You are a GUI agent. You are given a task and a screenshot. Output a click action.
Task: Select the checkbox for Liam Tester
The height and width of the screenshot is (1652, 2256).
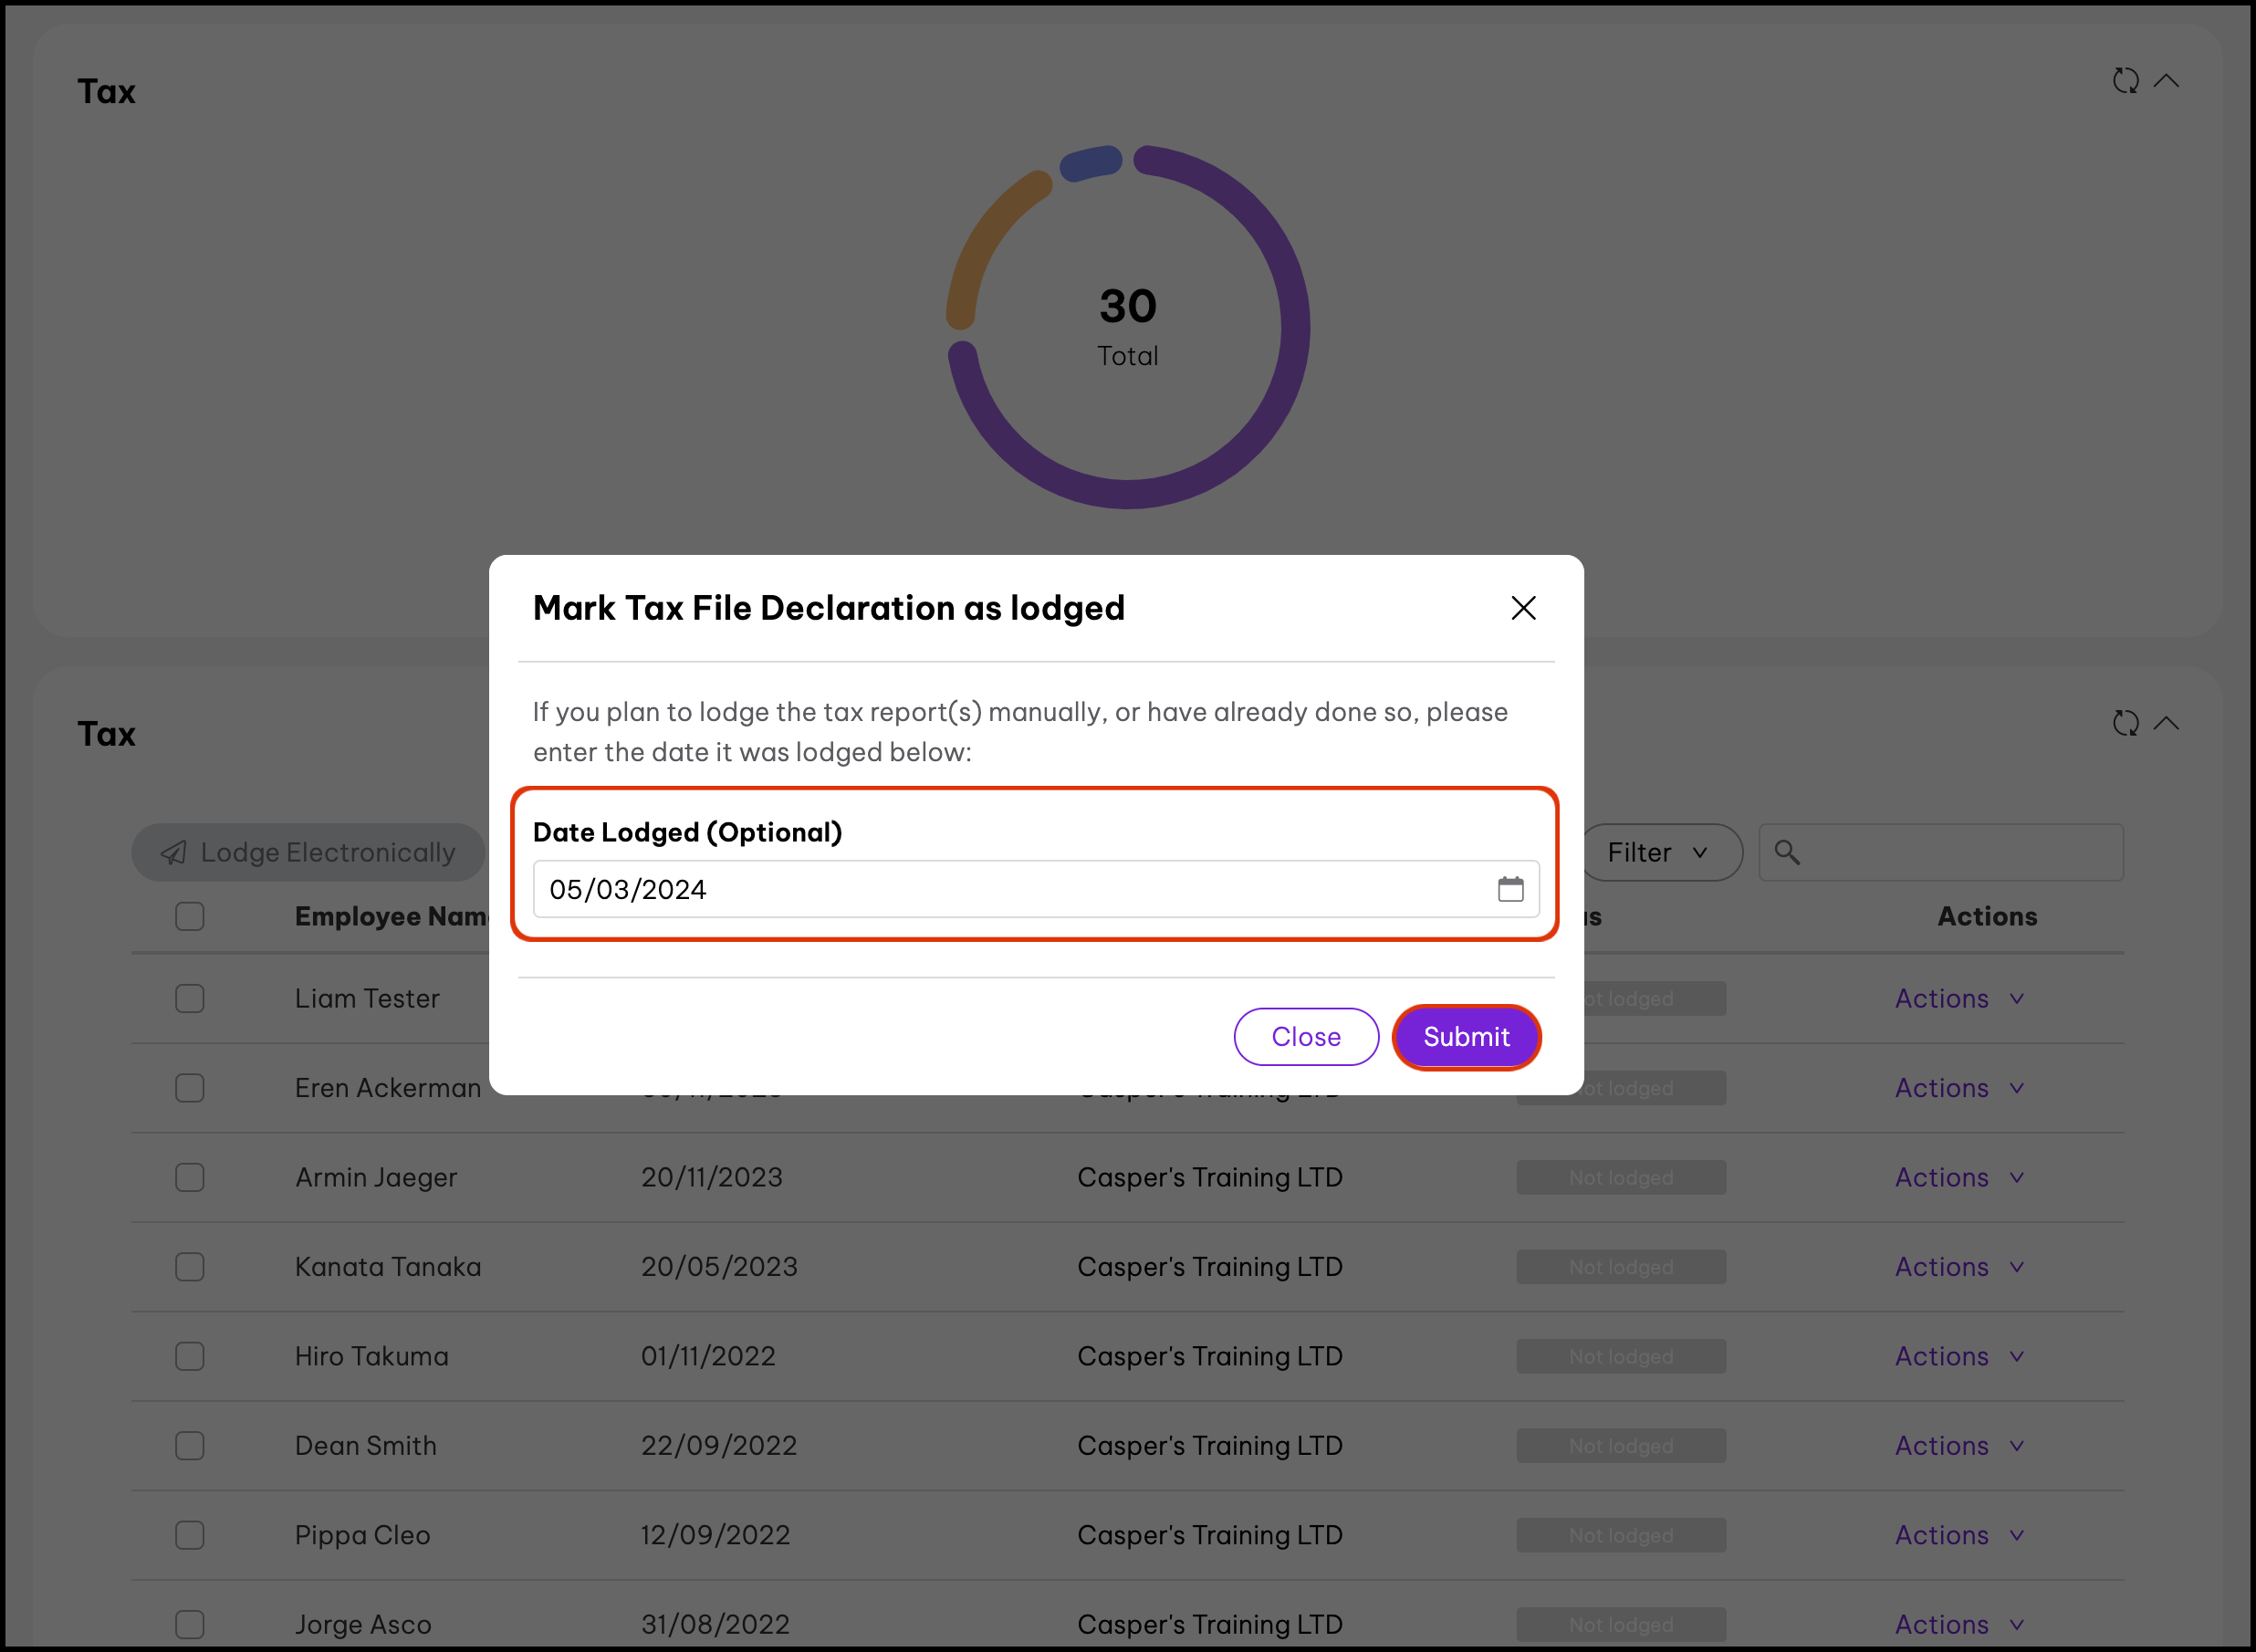(190, 998)
